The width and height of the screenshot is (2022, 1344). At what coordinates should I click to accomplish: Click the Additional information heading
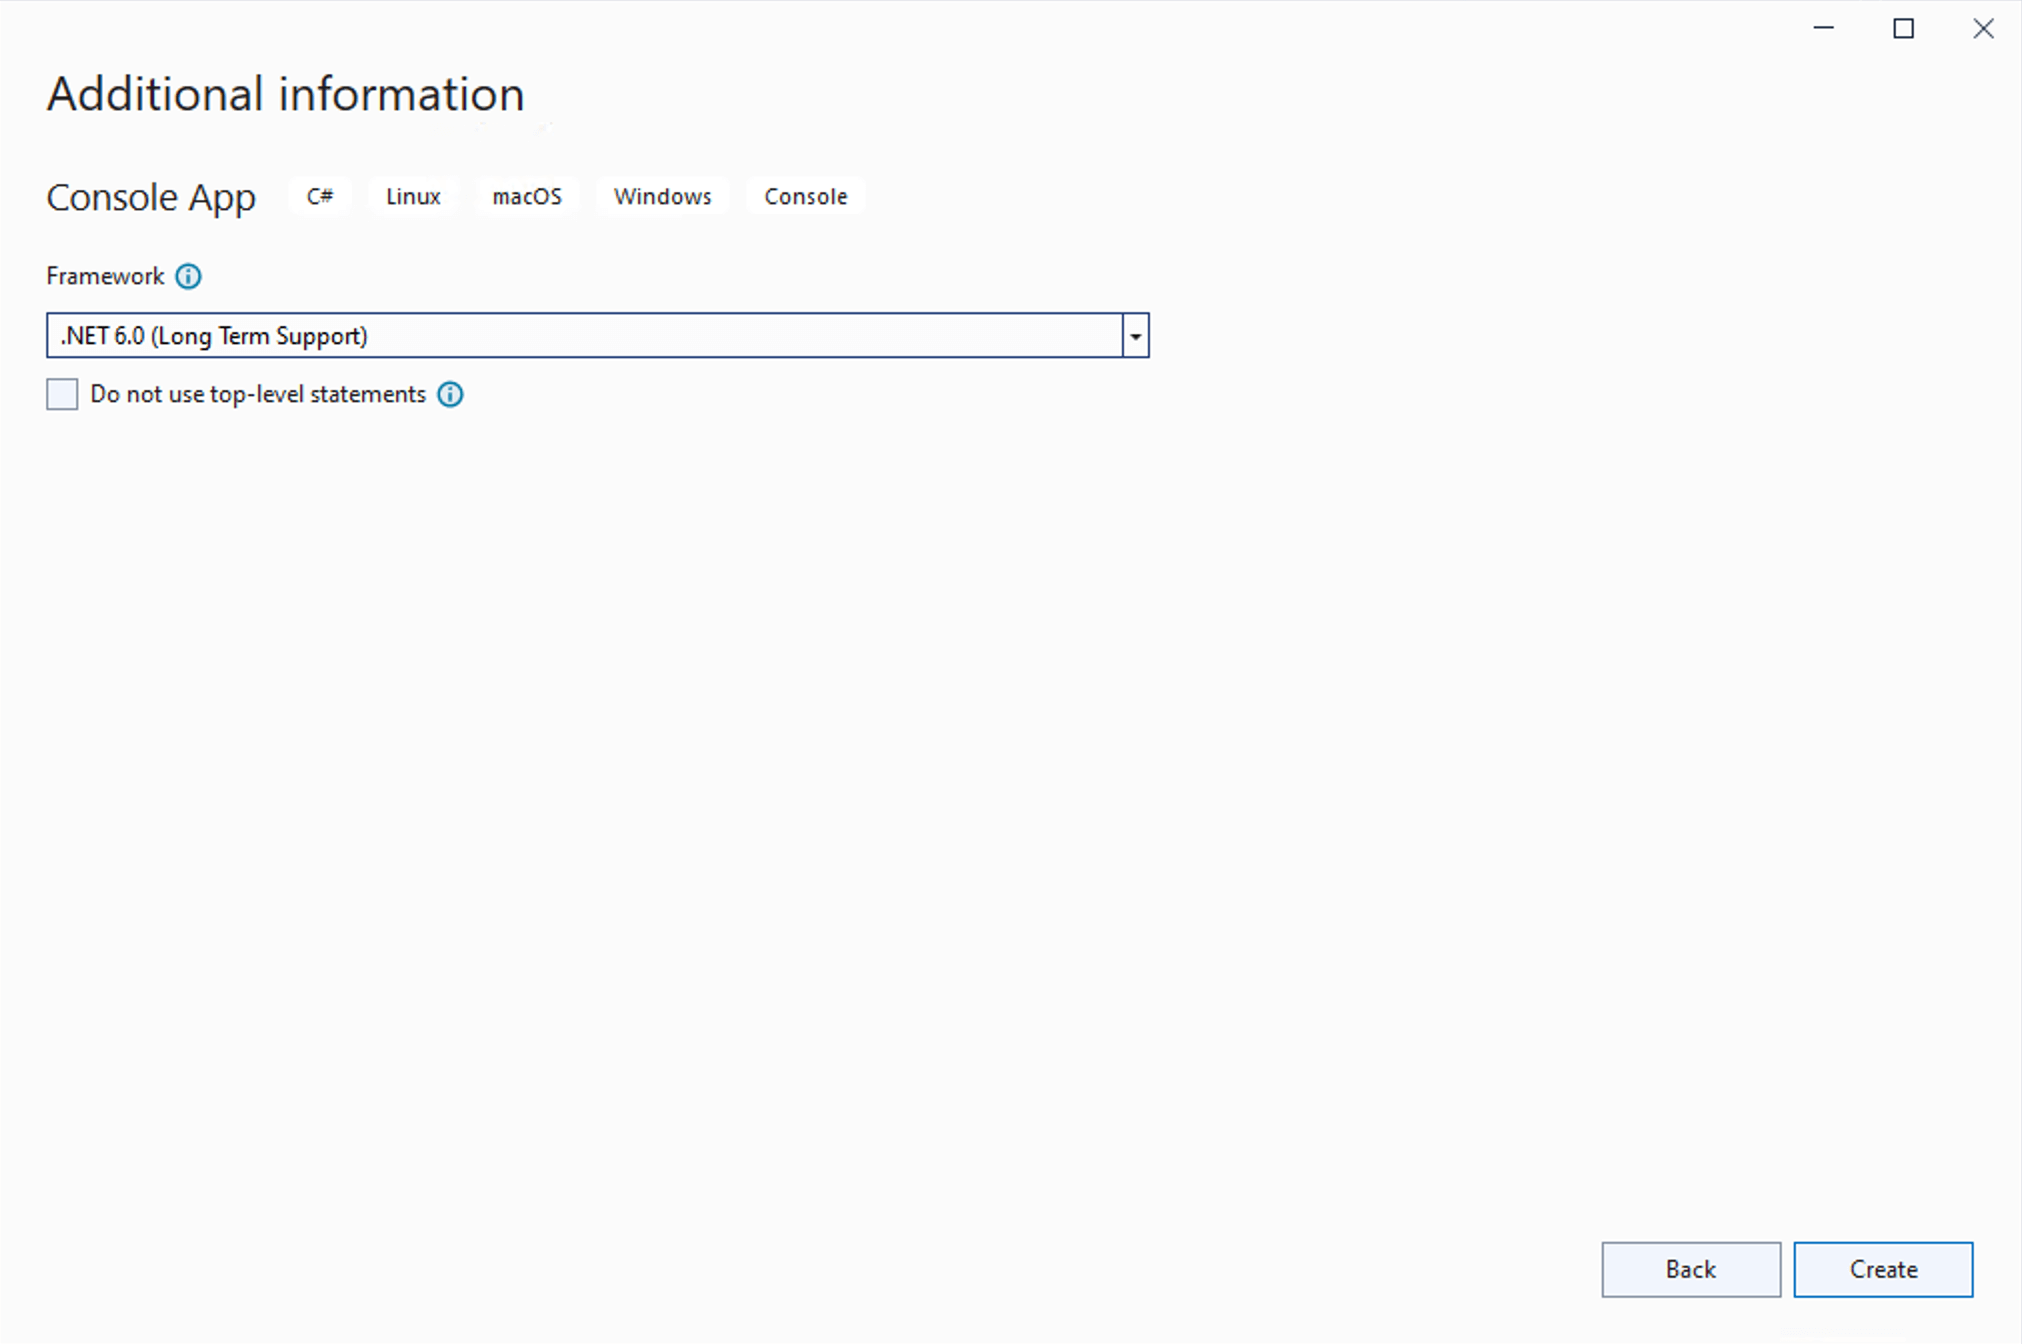coord(286,93)
